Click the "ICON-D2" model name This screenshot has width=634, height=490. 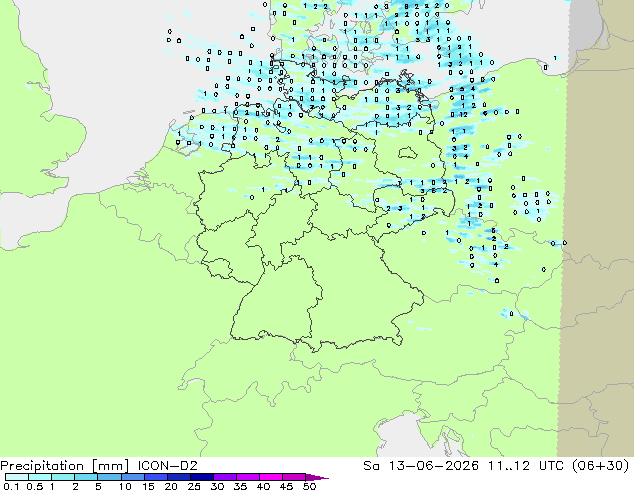[x=167, y=466]
